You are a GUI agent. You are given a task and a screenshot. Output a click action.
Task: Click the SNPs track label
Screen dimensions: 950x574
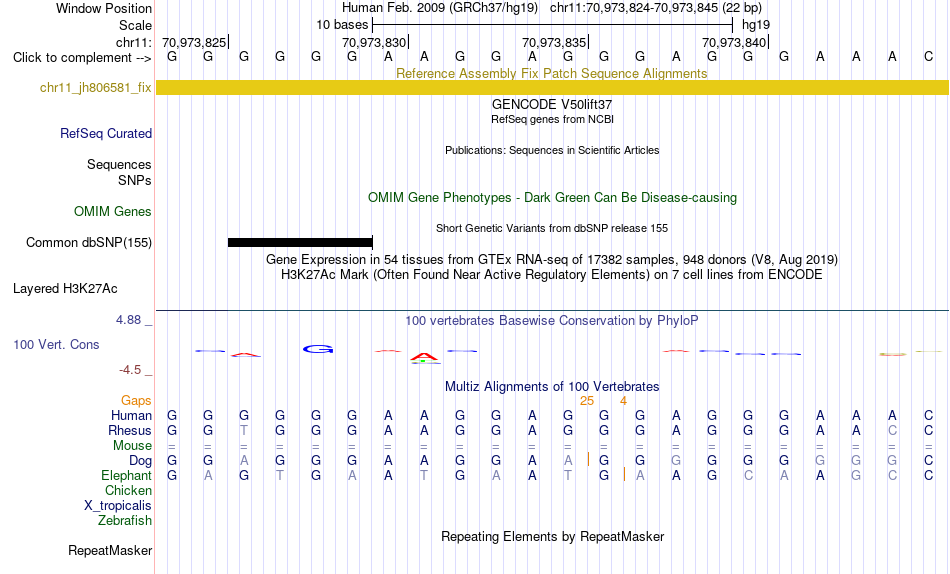point(135,181)
